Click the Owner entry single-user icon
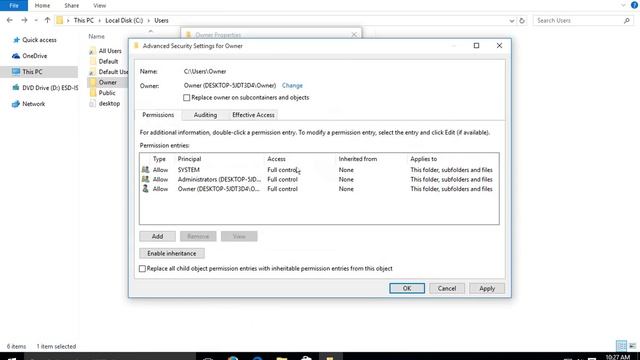Image resolution: width=640 pixels, height=360 pixels. click(x=145, y=189)
